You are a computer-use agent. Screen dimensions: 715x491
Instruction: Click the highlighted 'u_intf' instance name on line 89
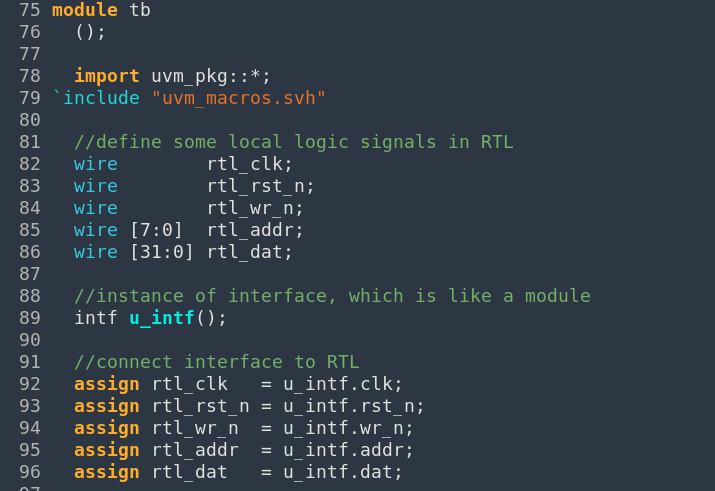(162, 318)
